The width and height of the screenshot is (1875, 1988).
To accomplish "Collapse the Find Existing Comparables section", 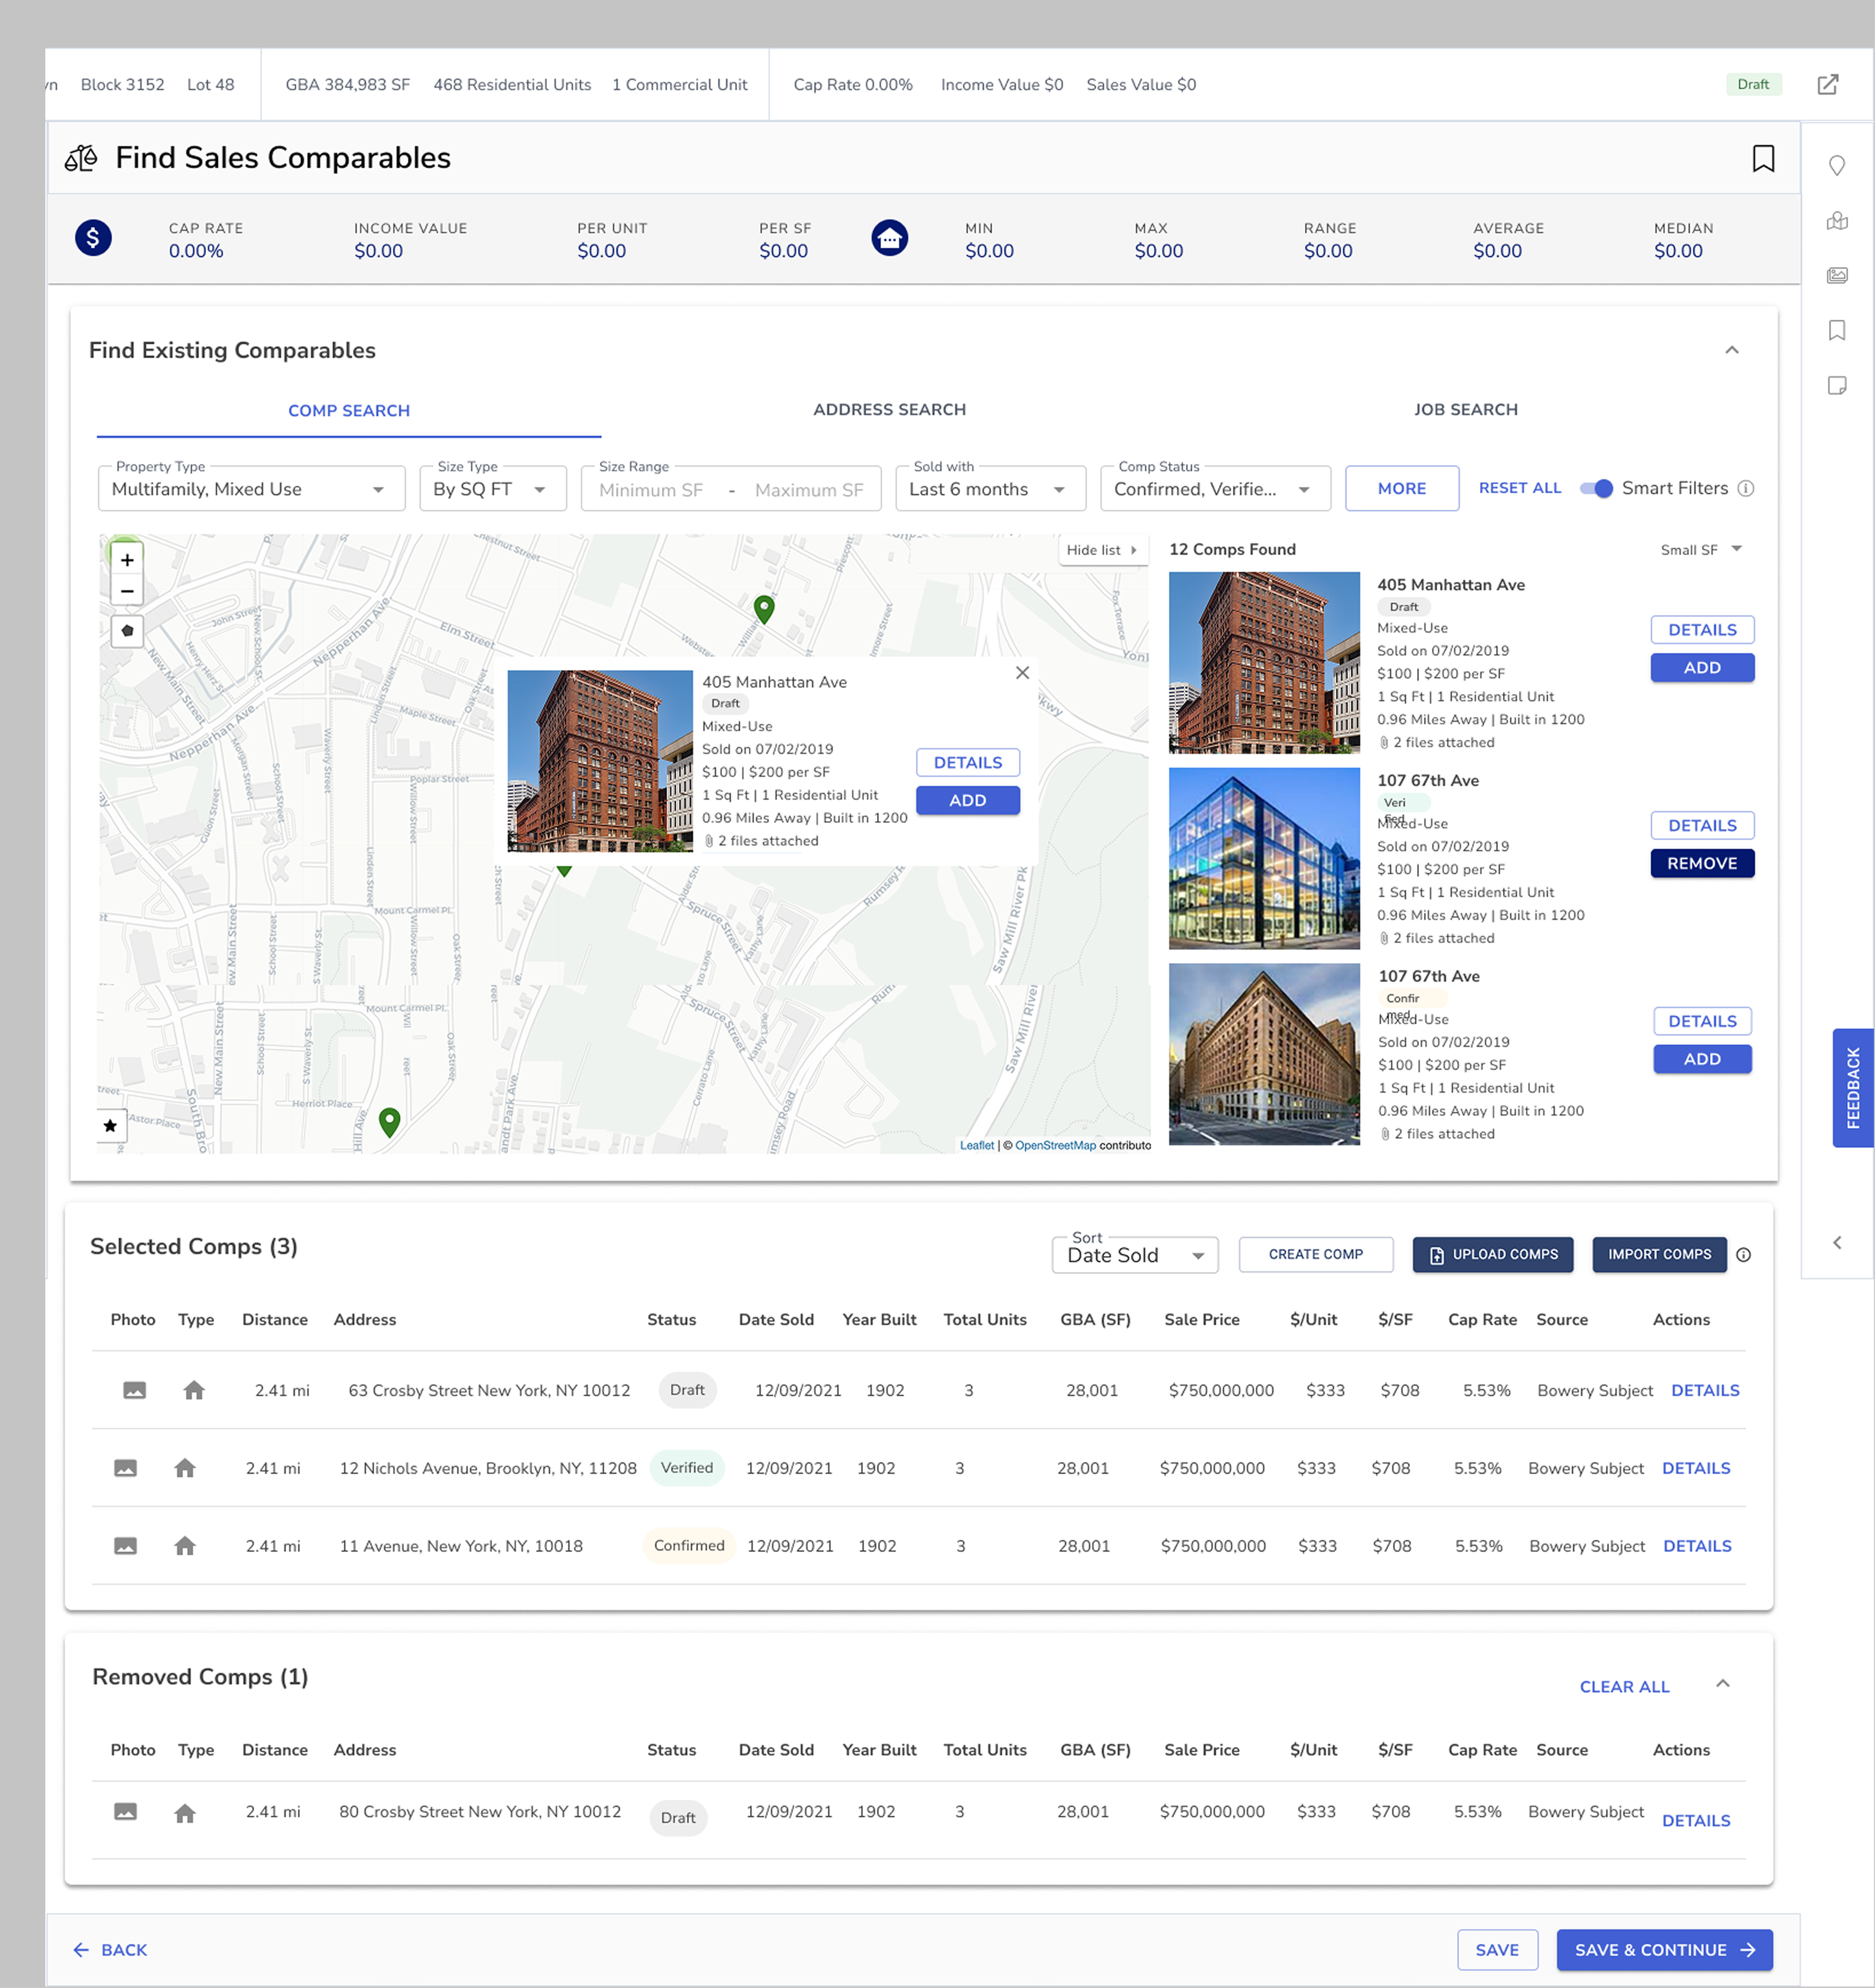I will (1732, 350).
